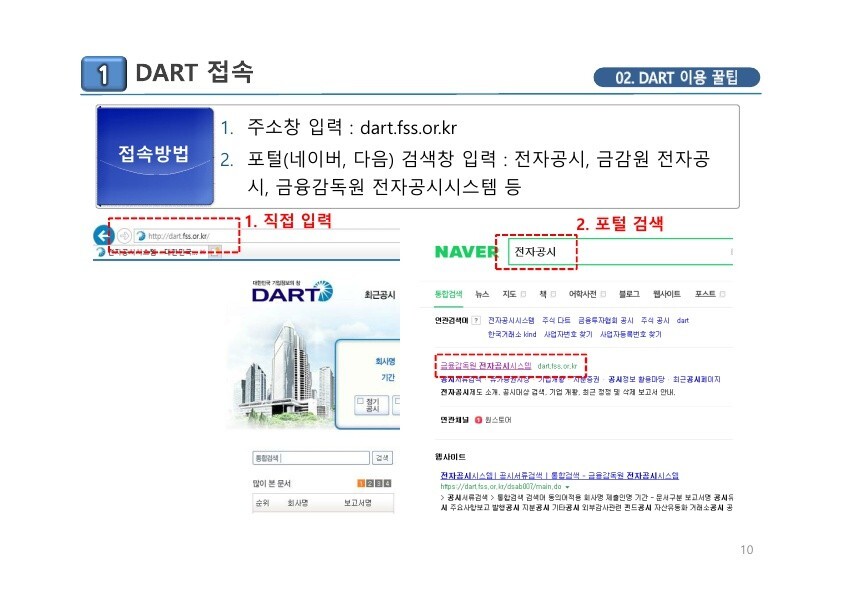Click the 많이 본 문서 heading
Screen dimensions: 842x595
tap(271, 483)
